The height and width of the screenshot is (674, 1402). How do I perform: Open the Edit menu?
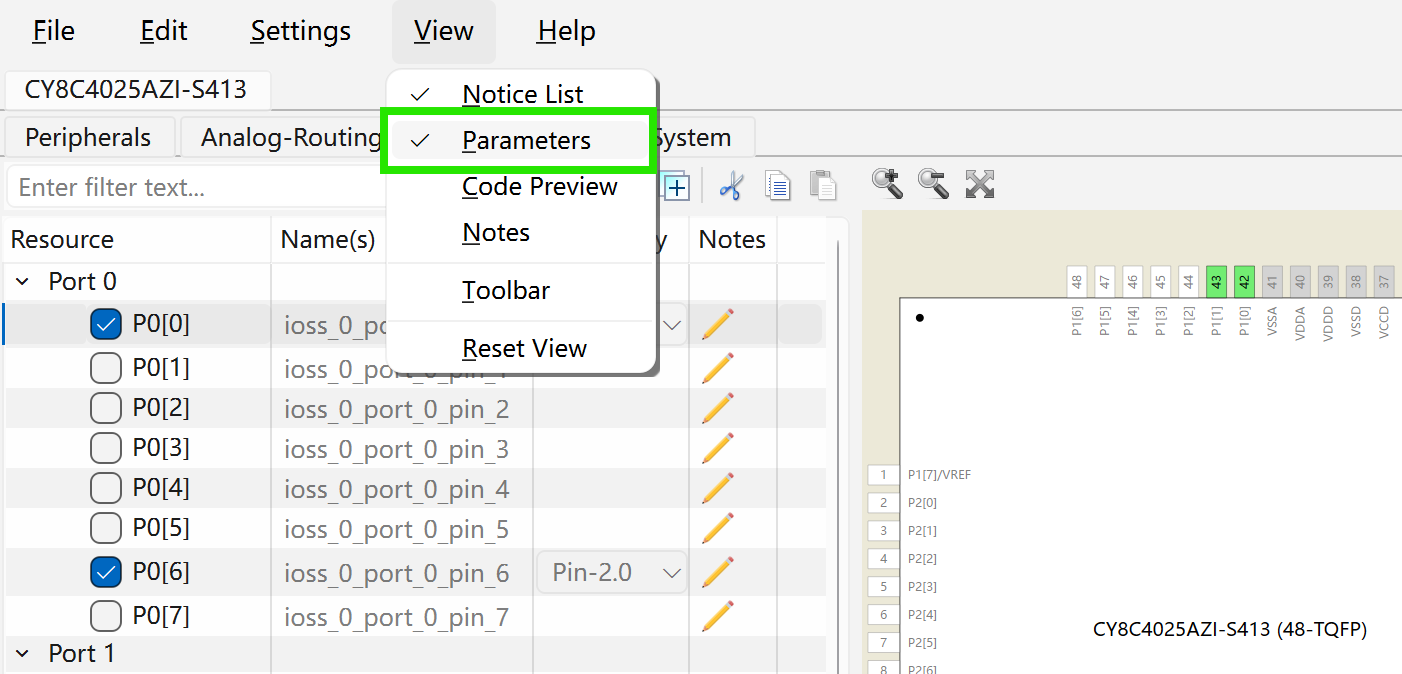(163, 31)
